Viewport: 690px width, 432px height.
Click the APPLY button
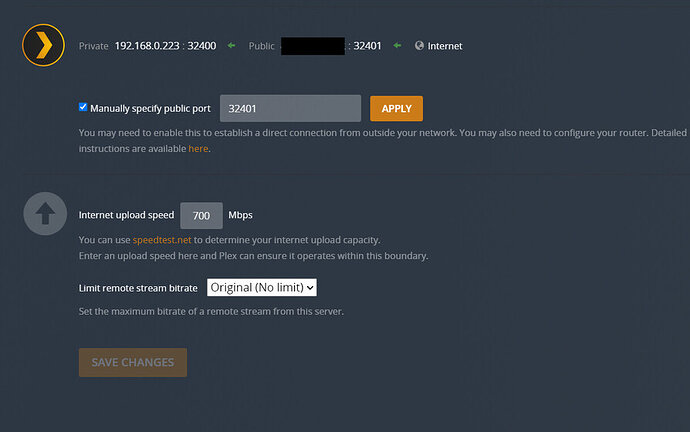click(396, 109)
